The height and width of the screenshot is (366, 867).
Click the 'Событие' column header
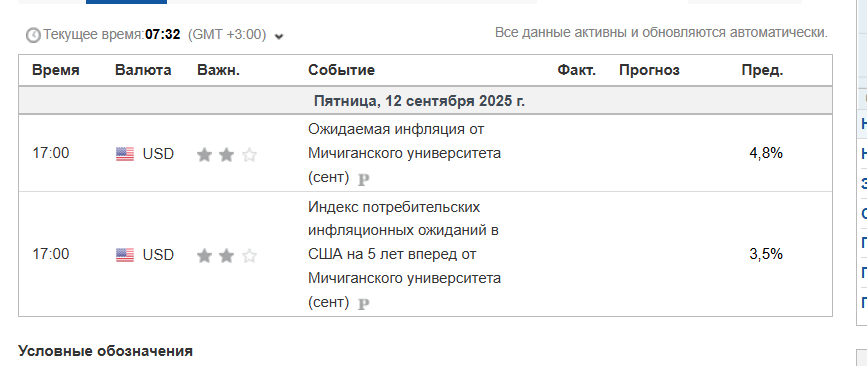pyautogui.click(x=341, y=70)
